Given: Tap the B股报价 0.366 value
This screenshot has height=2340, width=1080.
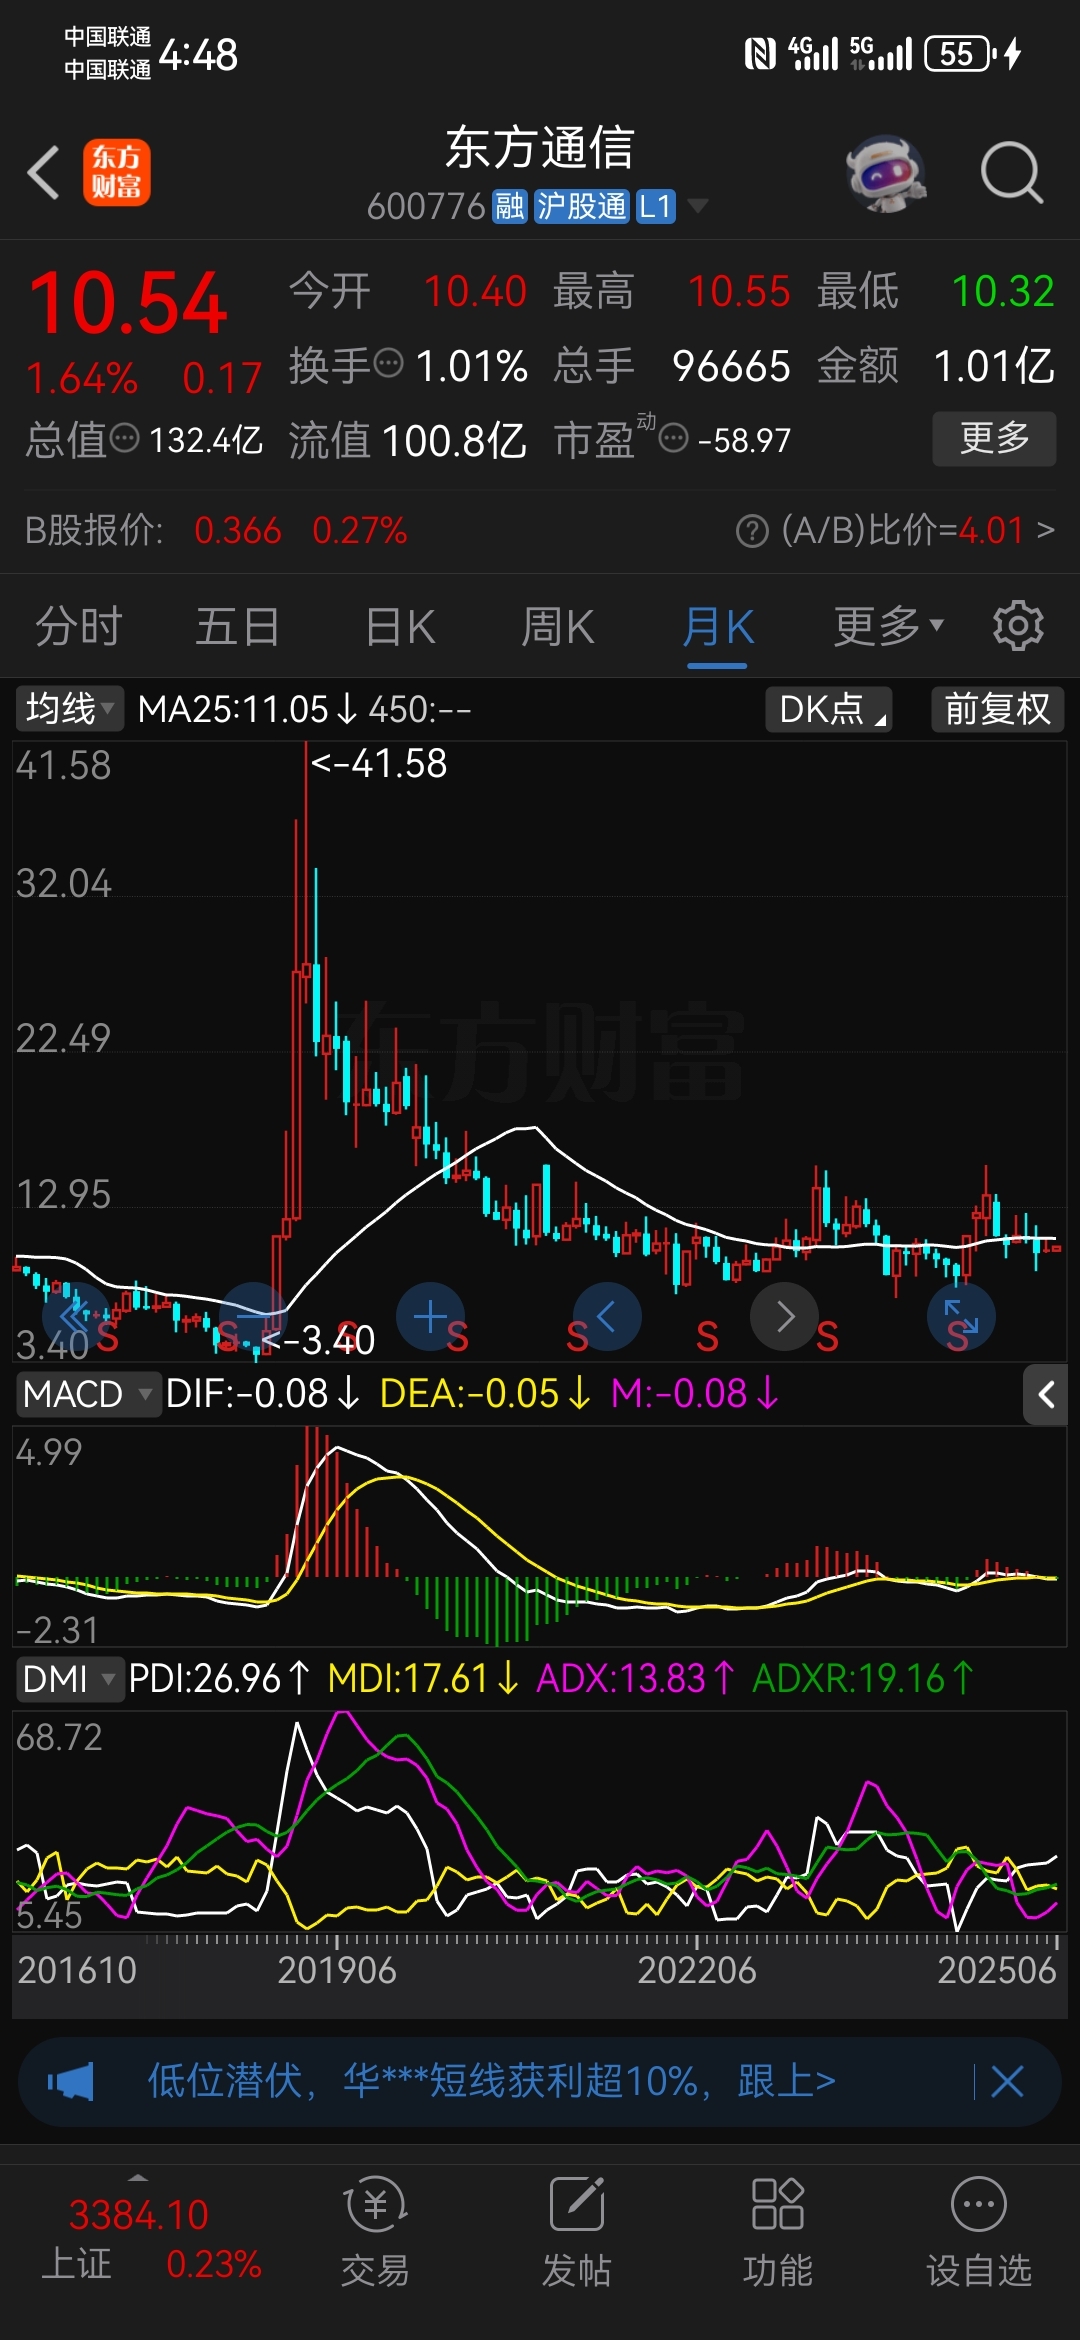Looking at the screenshot, I should (x=238, y=530).
